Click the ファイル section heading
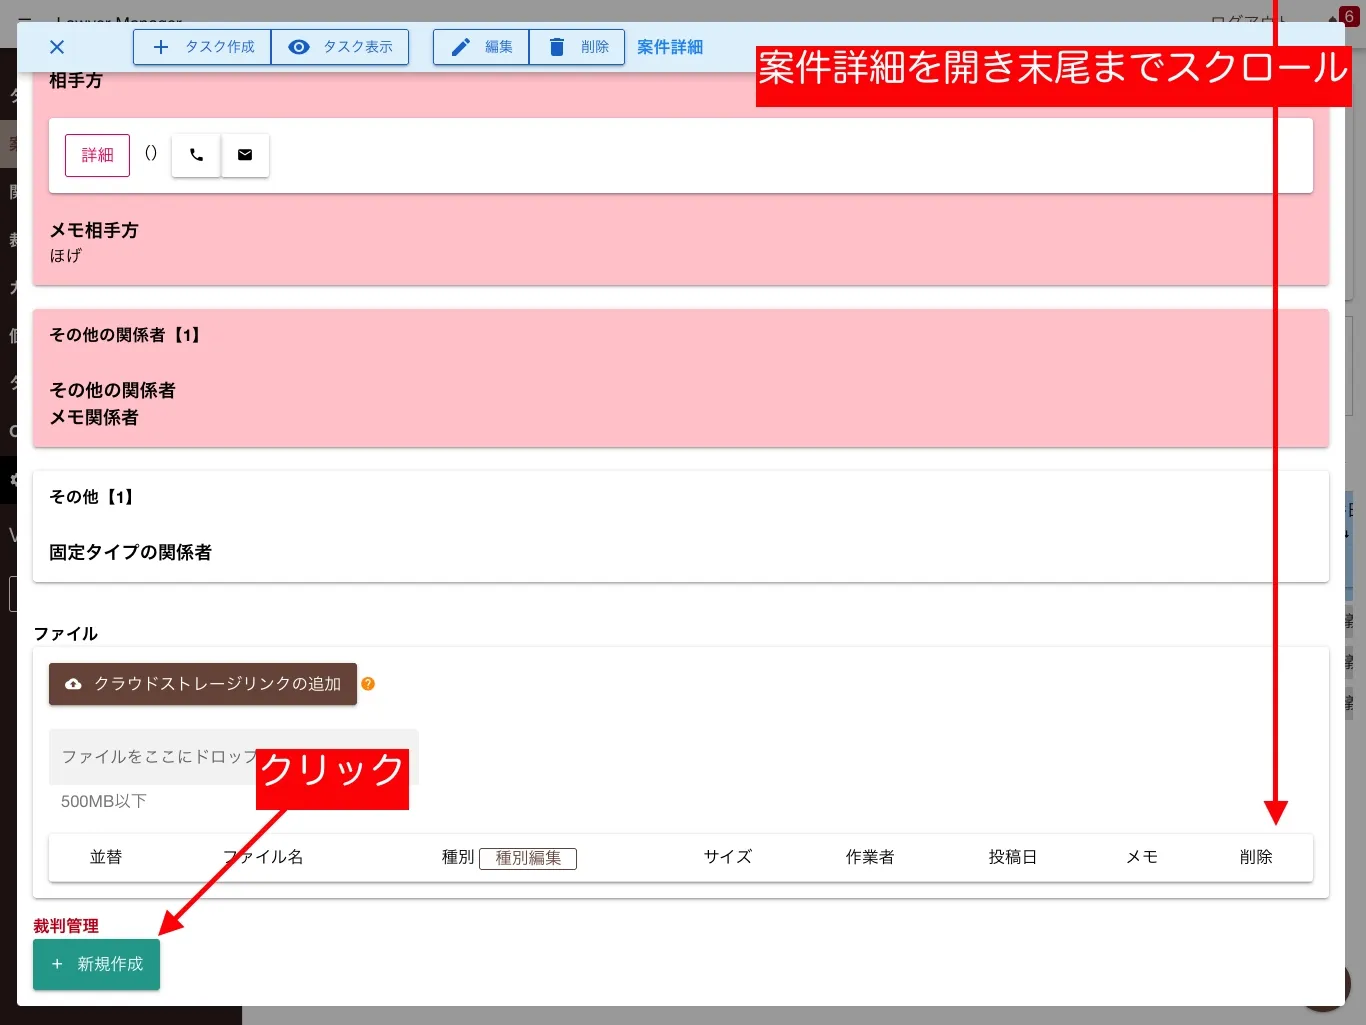The height and width of the screenshot is (1025, 1366). (66, 634)
